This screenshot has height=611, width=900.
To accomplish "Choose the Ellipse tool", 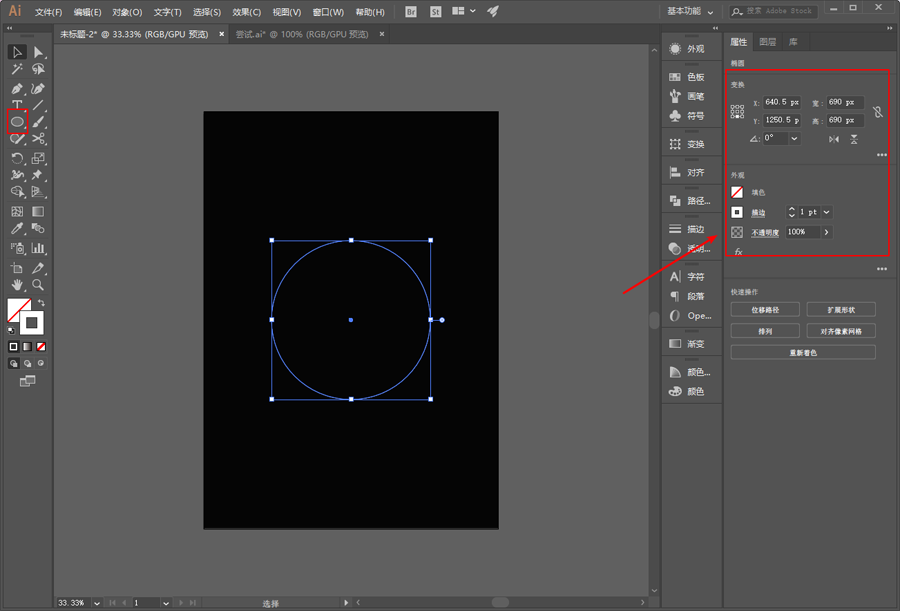I will 17,122.
